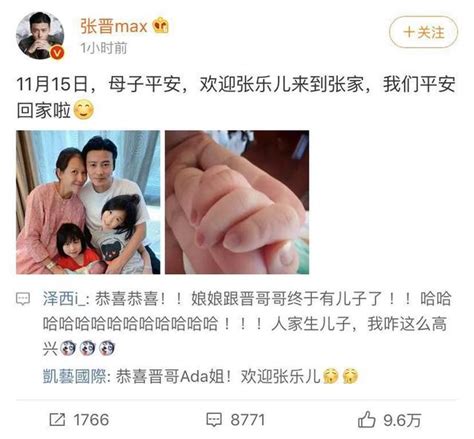View the family photo thumbnail

[88, 202]
